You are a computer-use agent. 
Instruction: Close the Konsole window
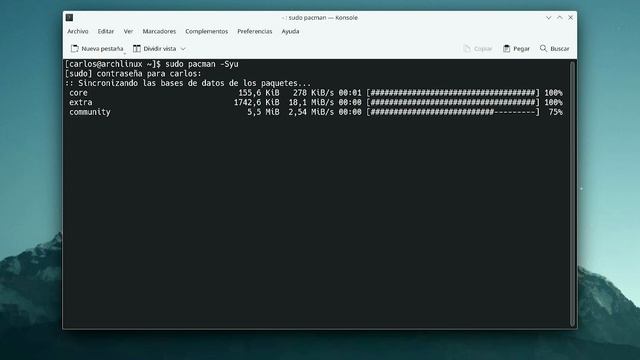pos(571,18)
